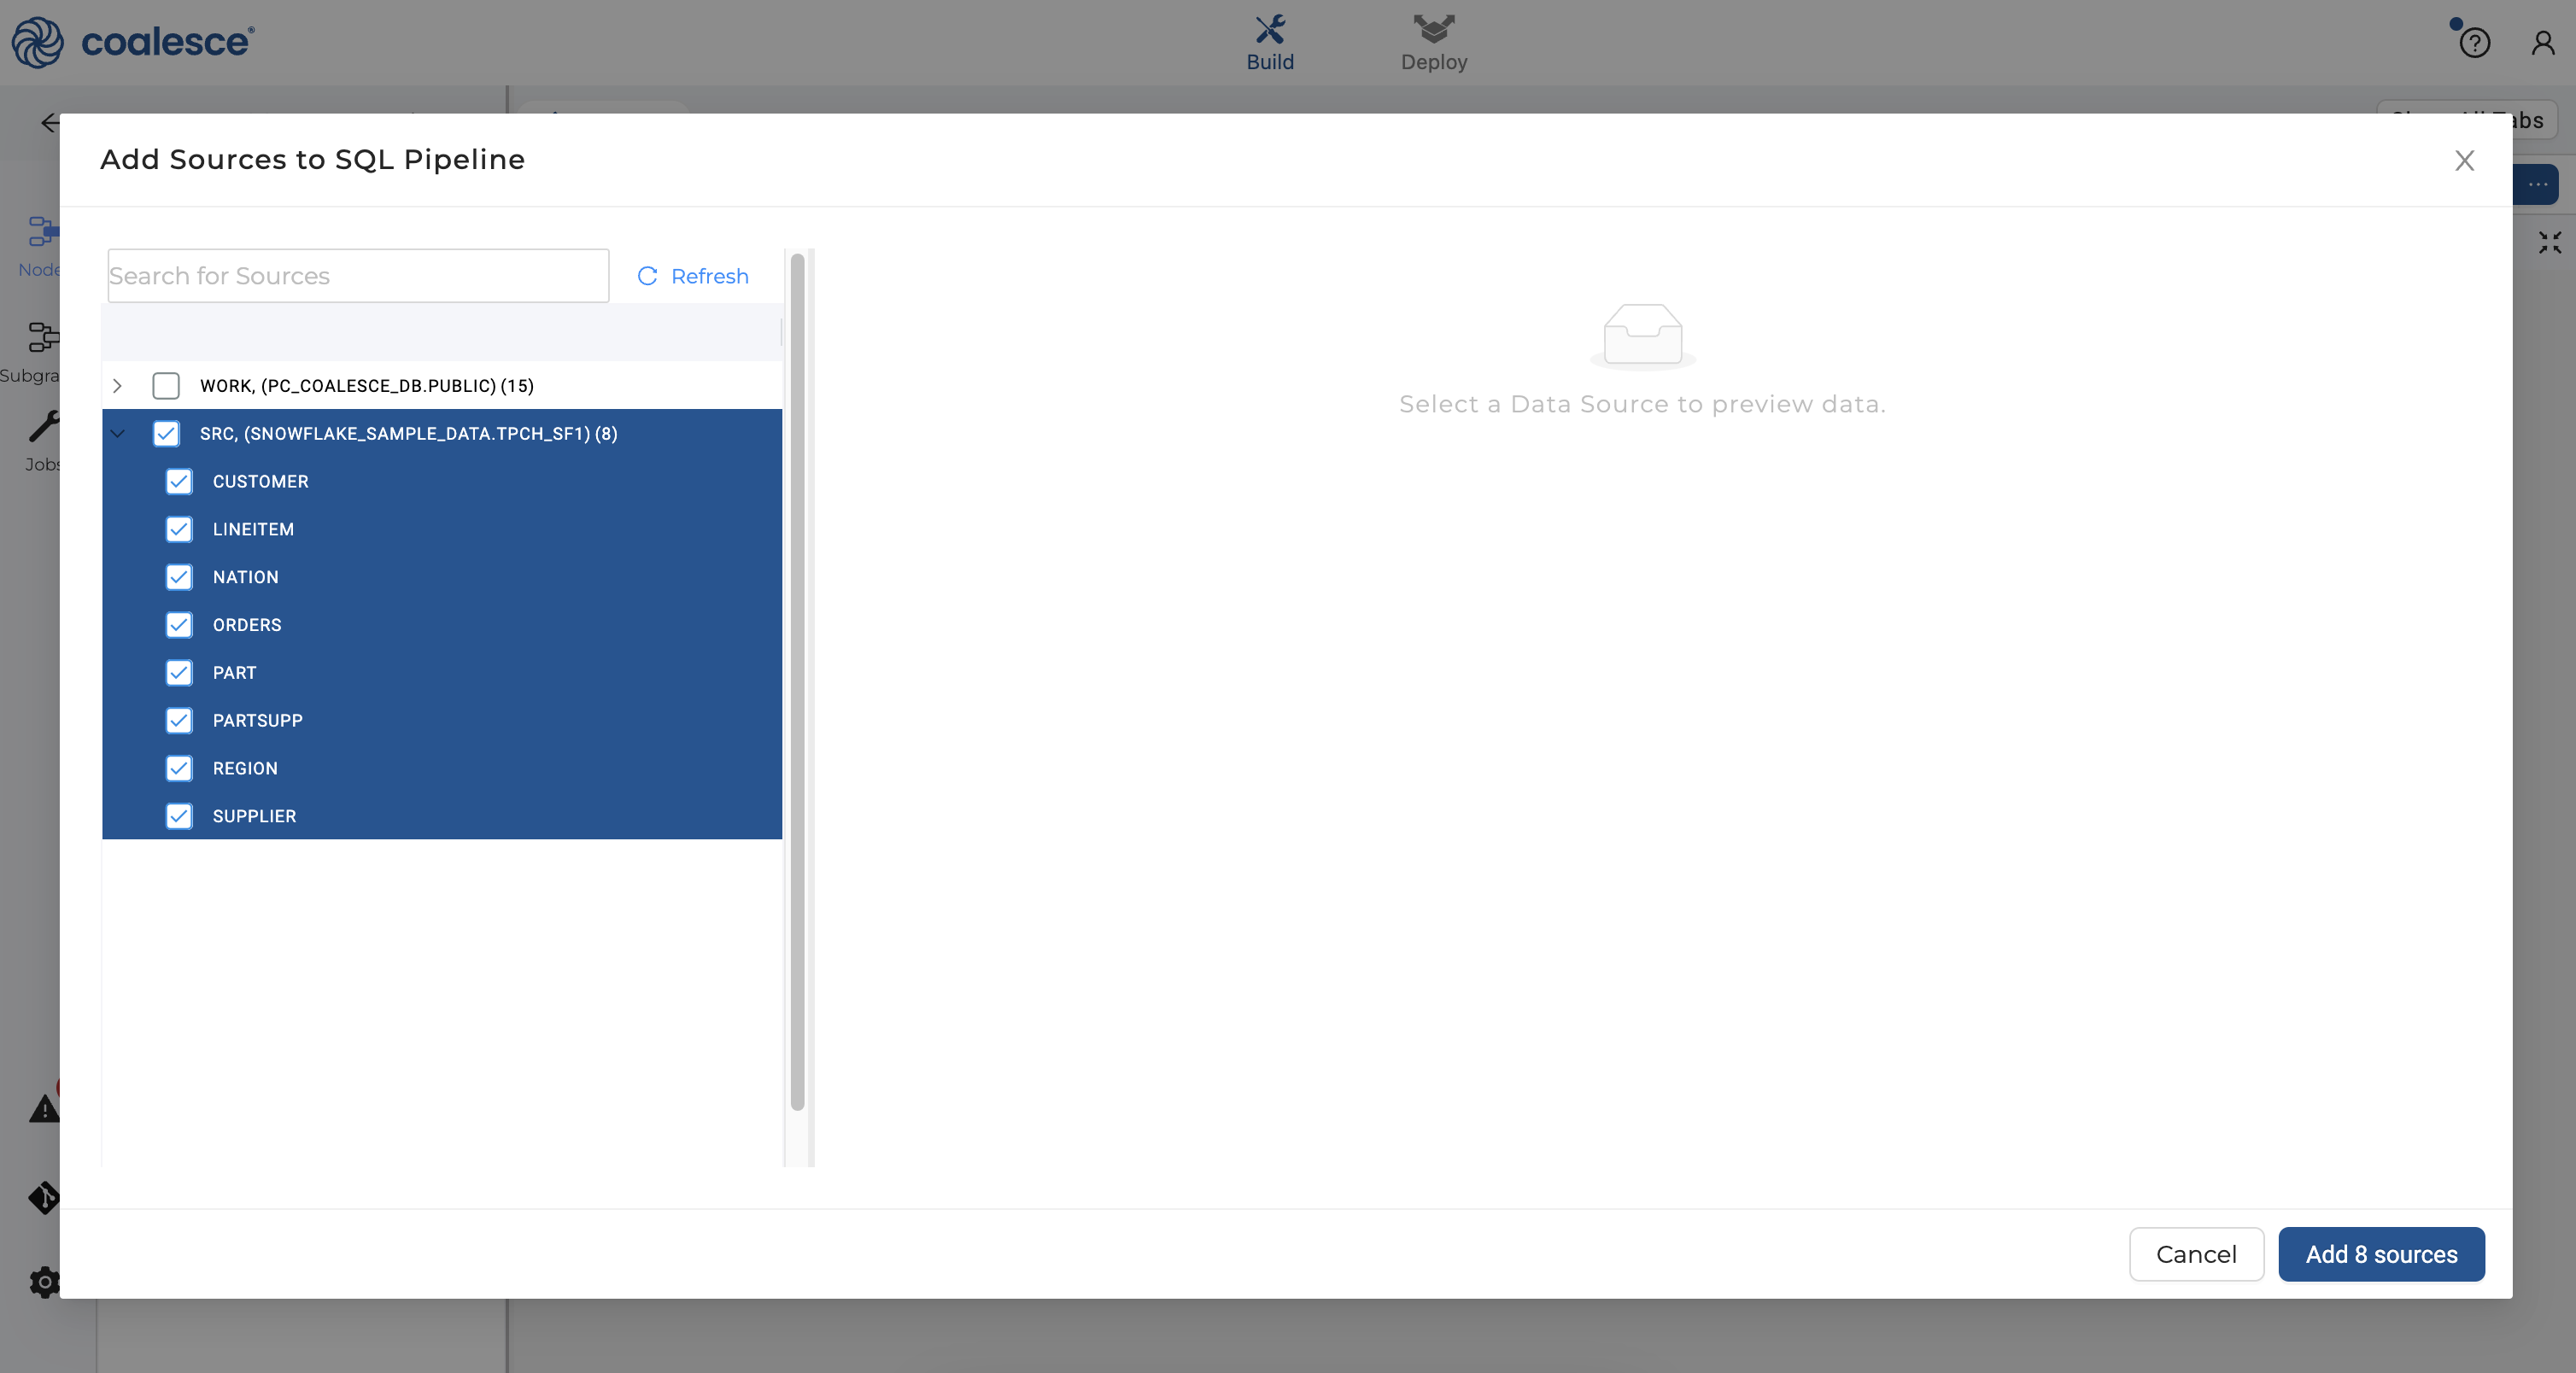Expand the WORK storage location group
2576x1373 pixels.
point(117,386)
